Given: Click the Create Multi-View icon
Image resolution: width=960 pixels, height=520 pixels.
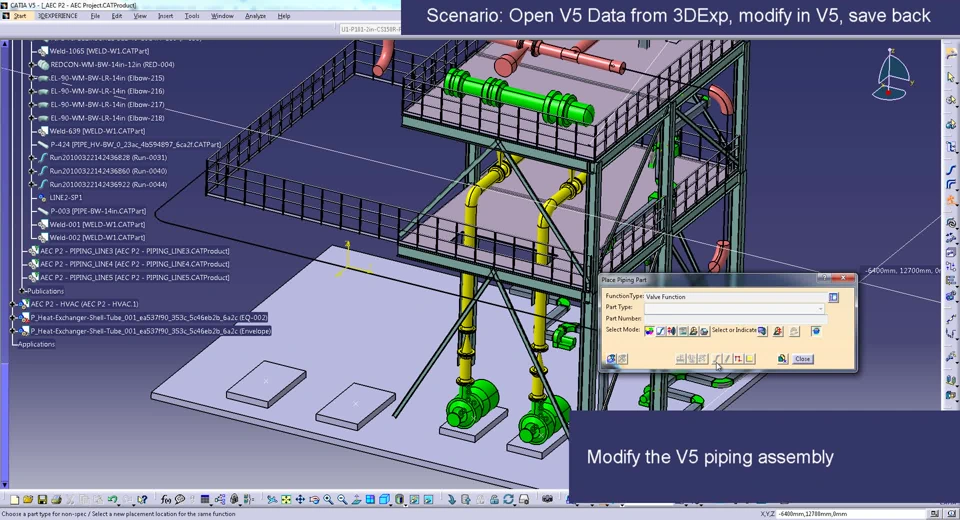Looking at the screenshot, I should point(370,500).
